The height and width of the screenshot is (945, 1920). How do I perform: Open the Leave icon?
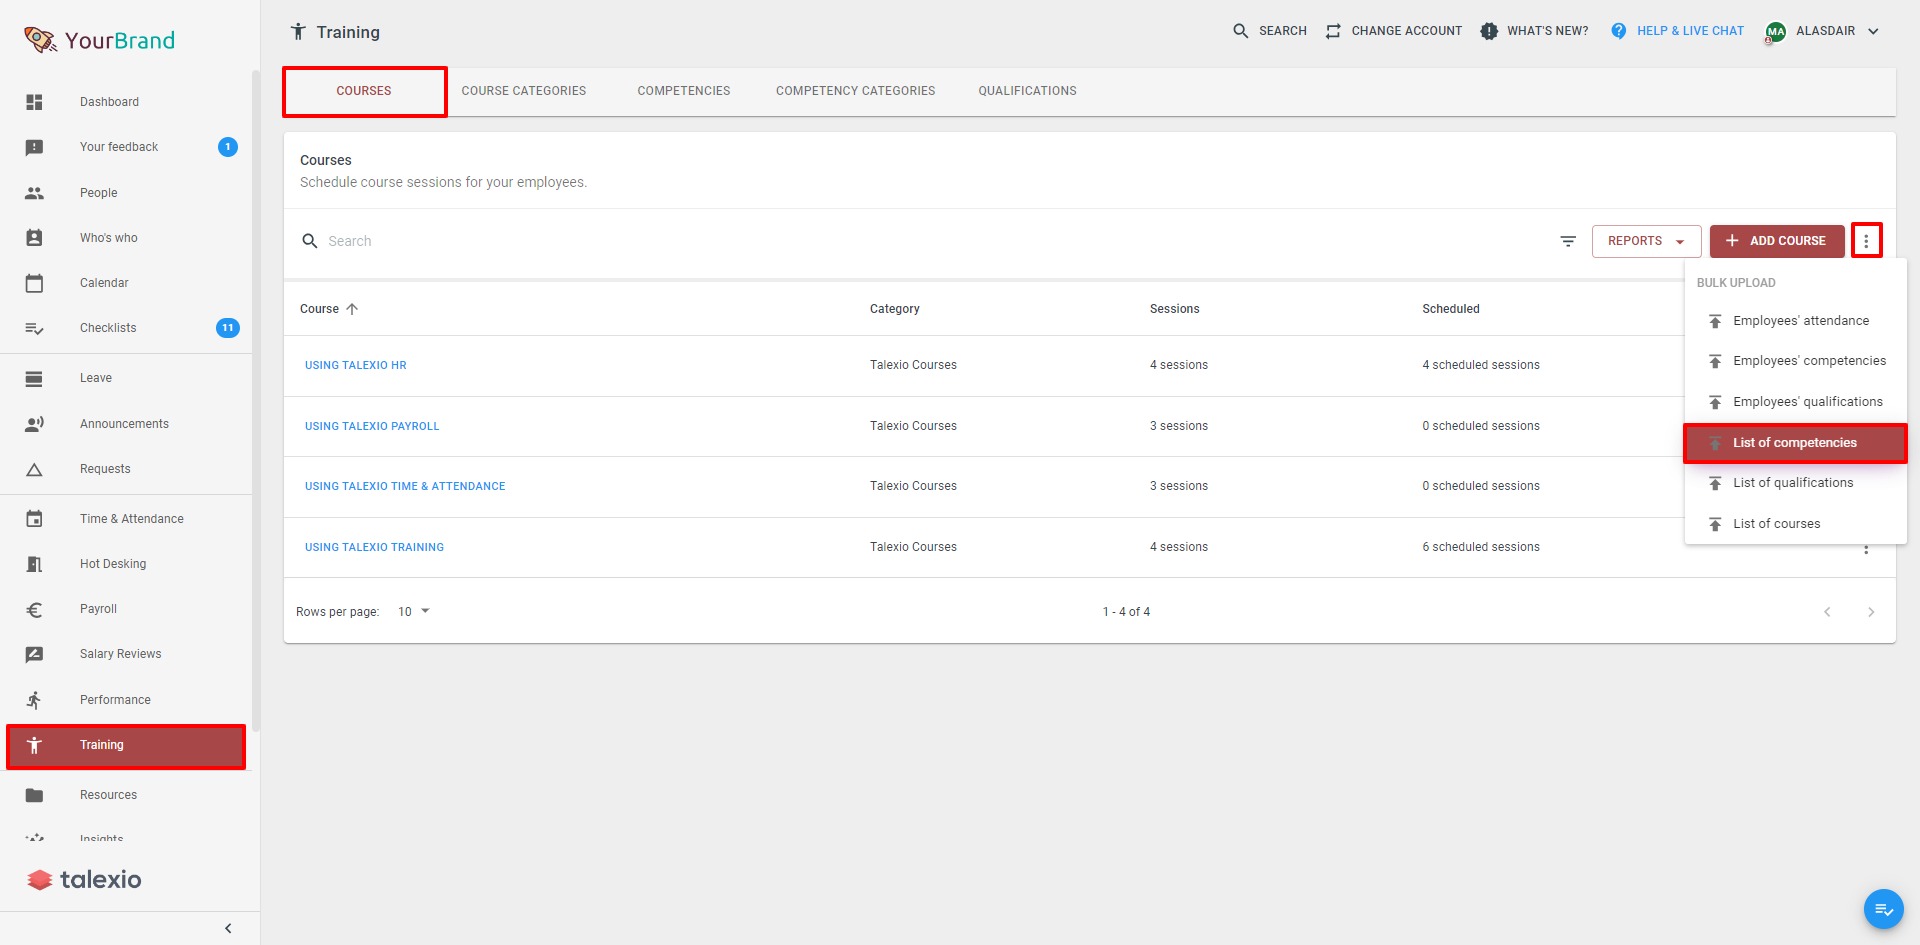pos(34,378)
